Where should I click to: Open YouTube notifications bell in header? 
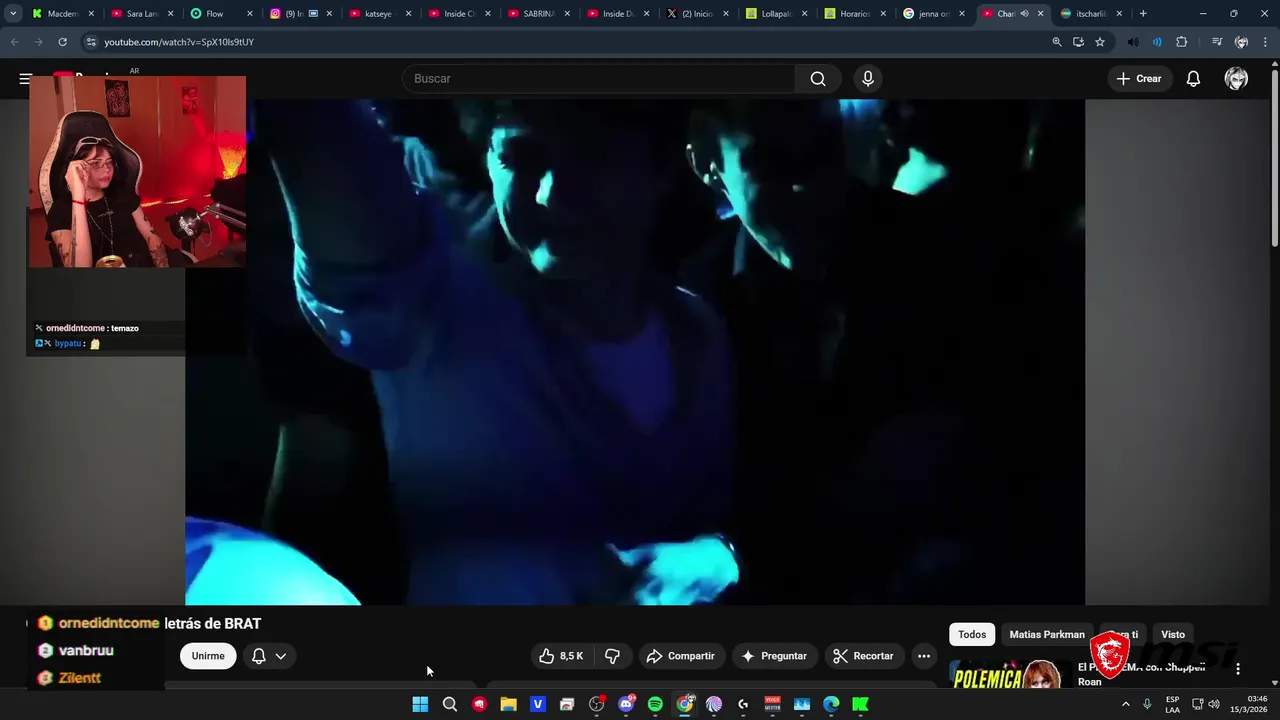click(x=1193, y=78)
